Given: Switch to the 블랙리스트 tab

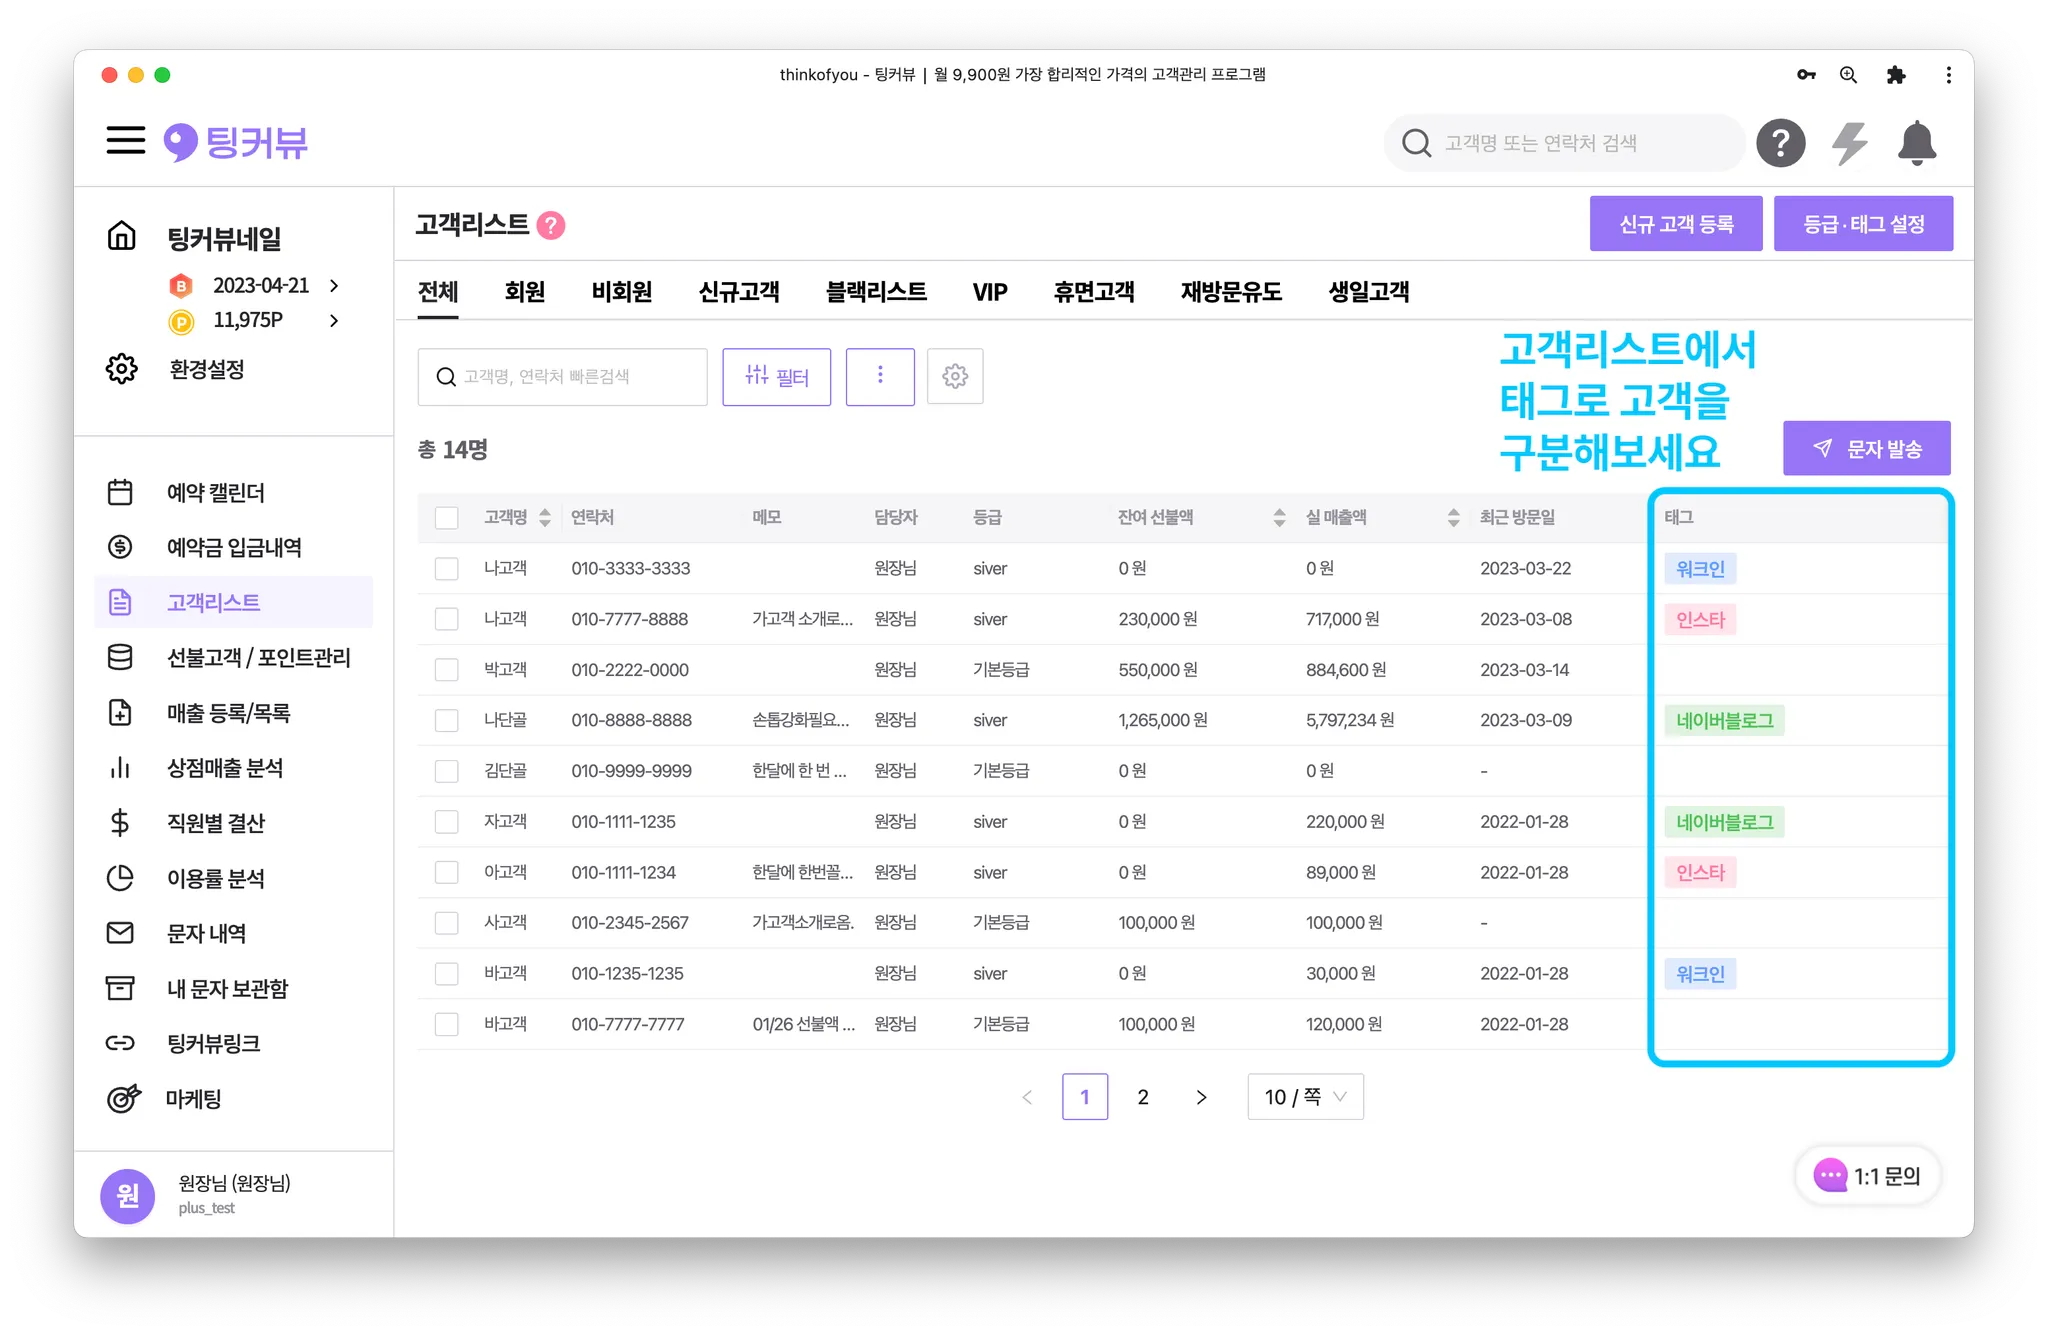Looking at the screenshot, I should (x=875, y=292).
